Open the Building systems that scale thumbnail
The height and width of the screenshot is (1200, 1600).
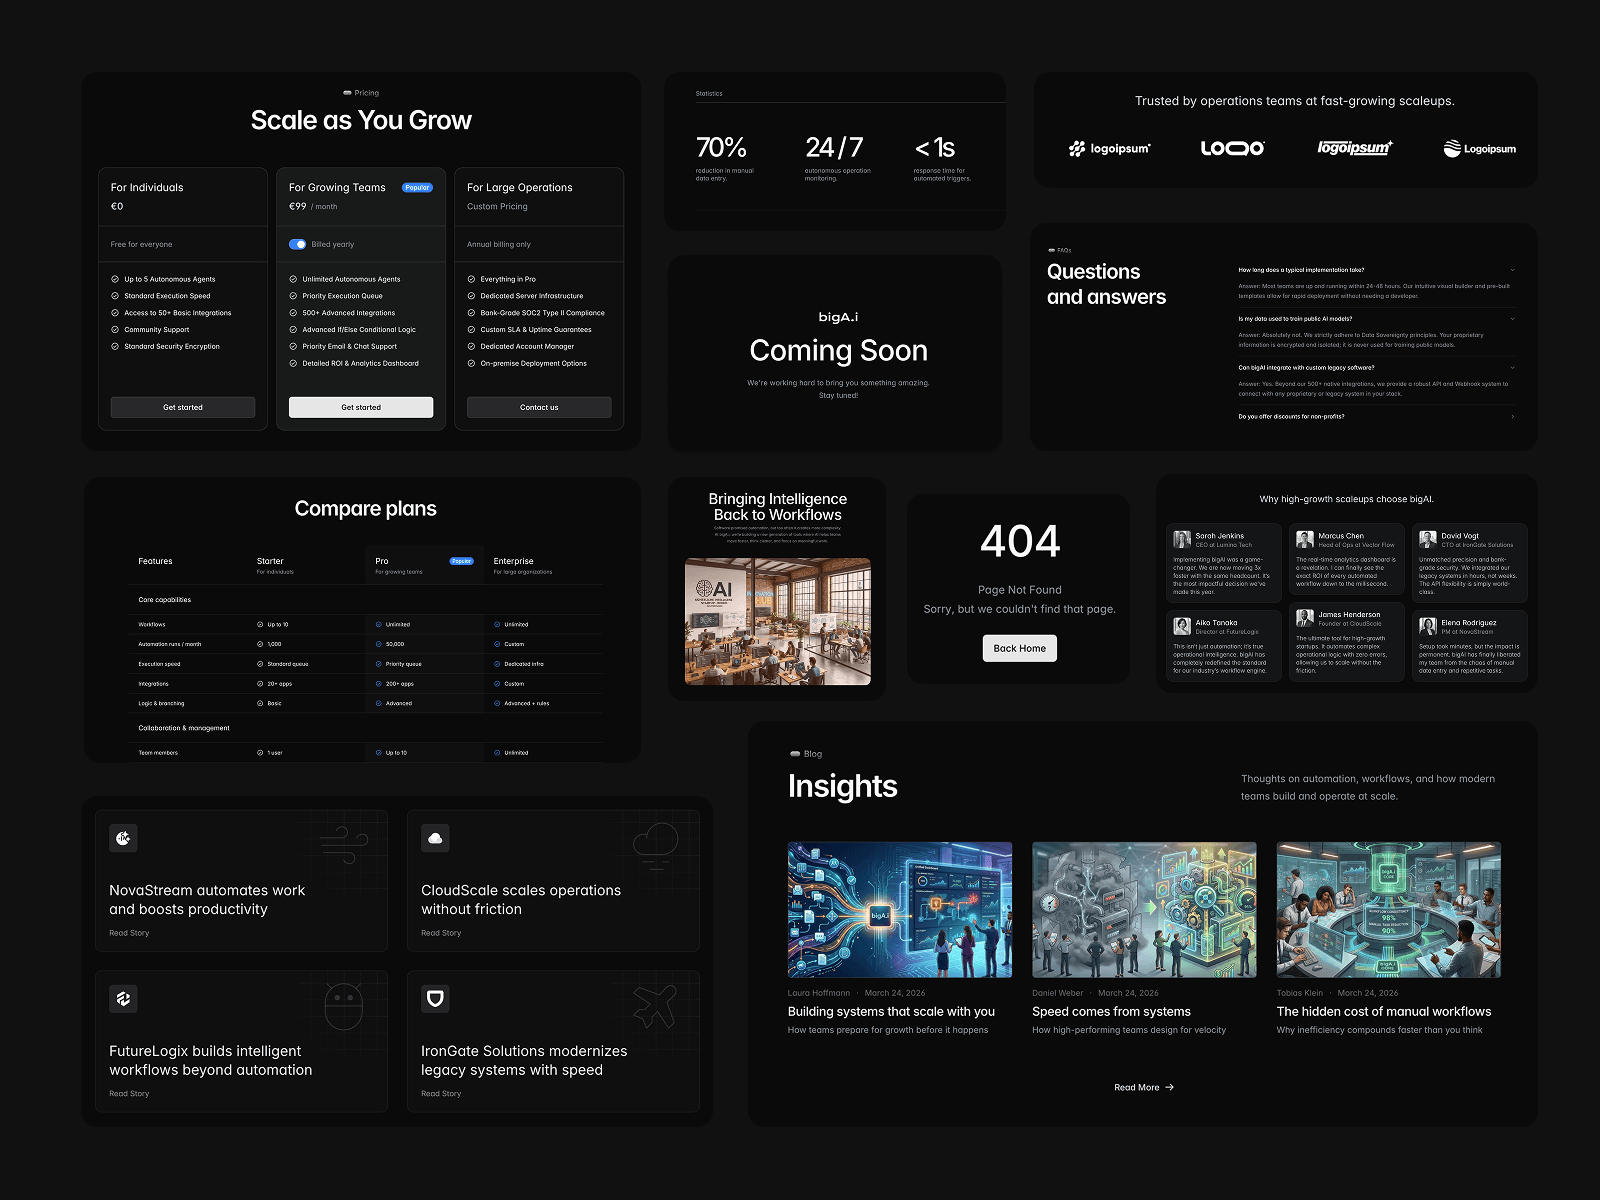pos(900,910)
